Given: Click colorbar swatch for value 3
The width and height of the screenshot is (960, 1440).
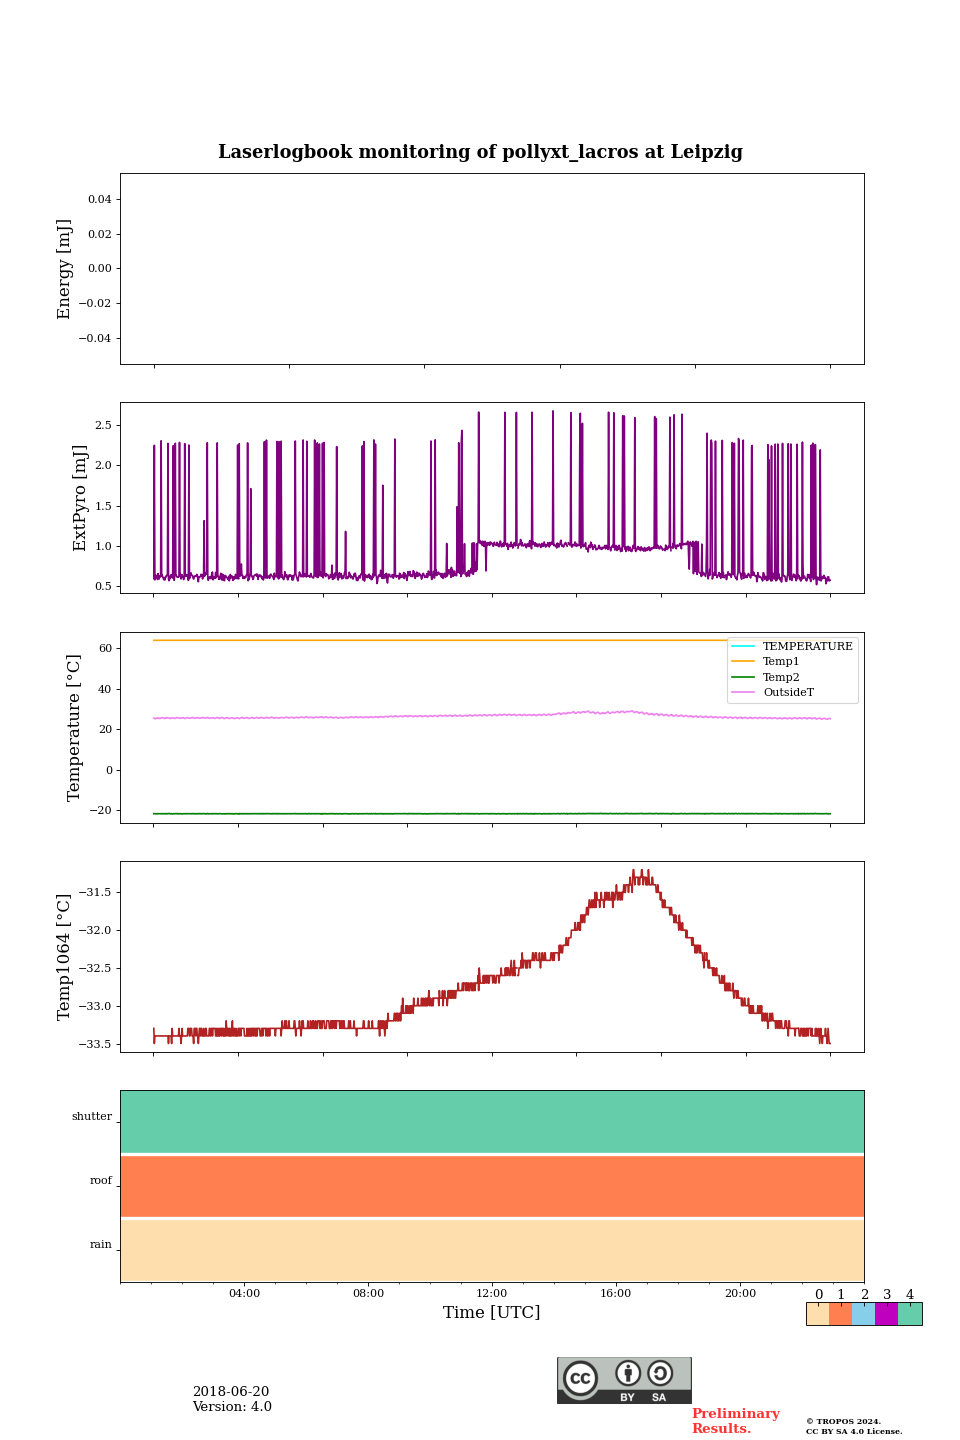Looking at the screenshot, I should tap(887, 1314).
